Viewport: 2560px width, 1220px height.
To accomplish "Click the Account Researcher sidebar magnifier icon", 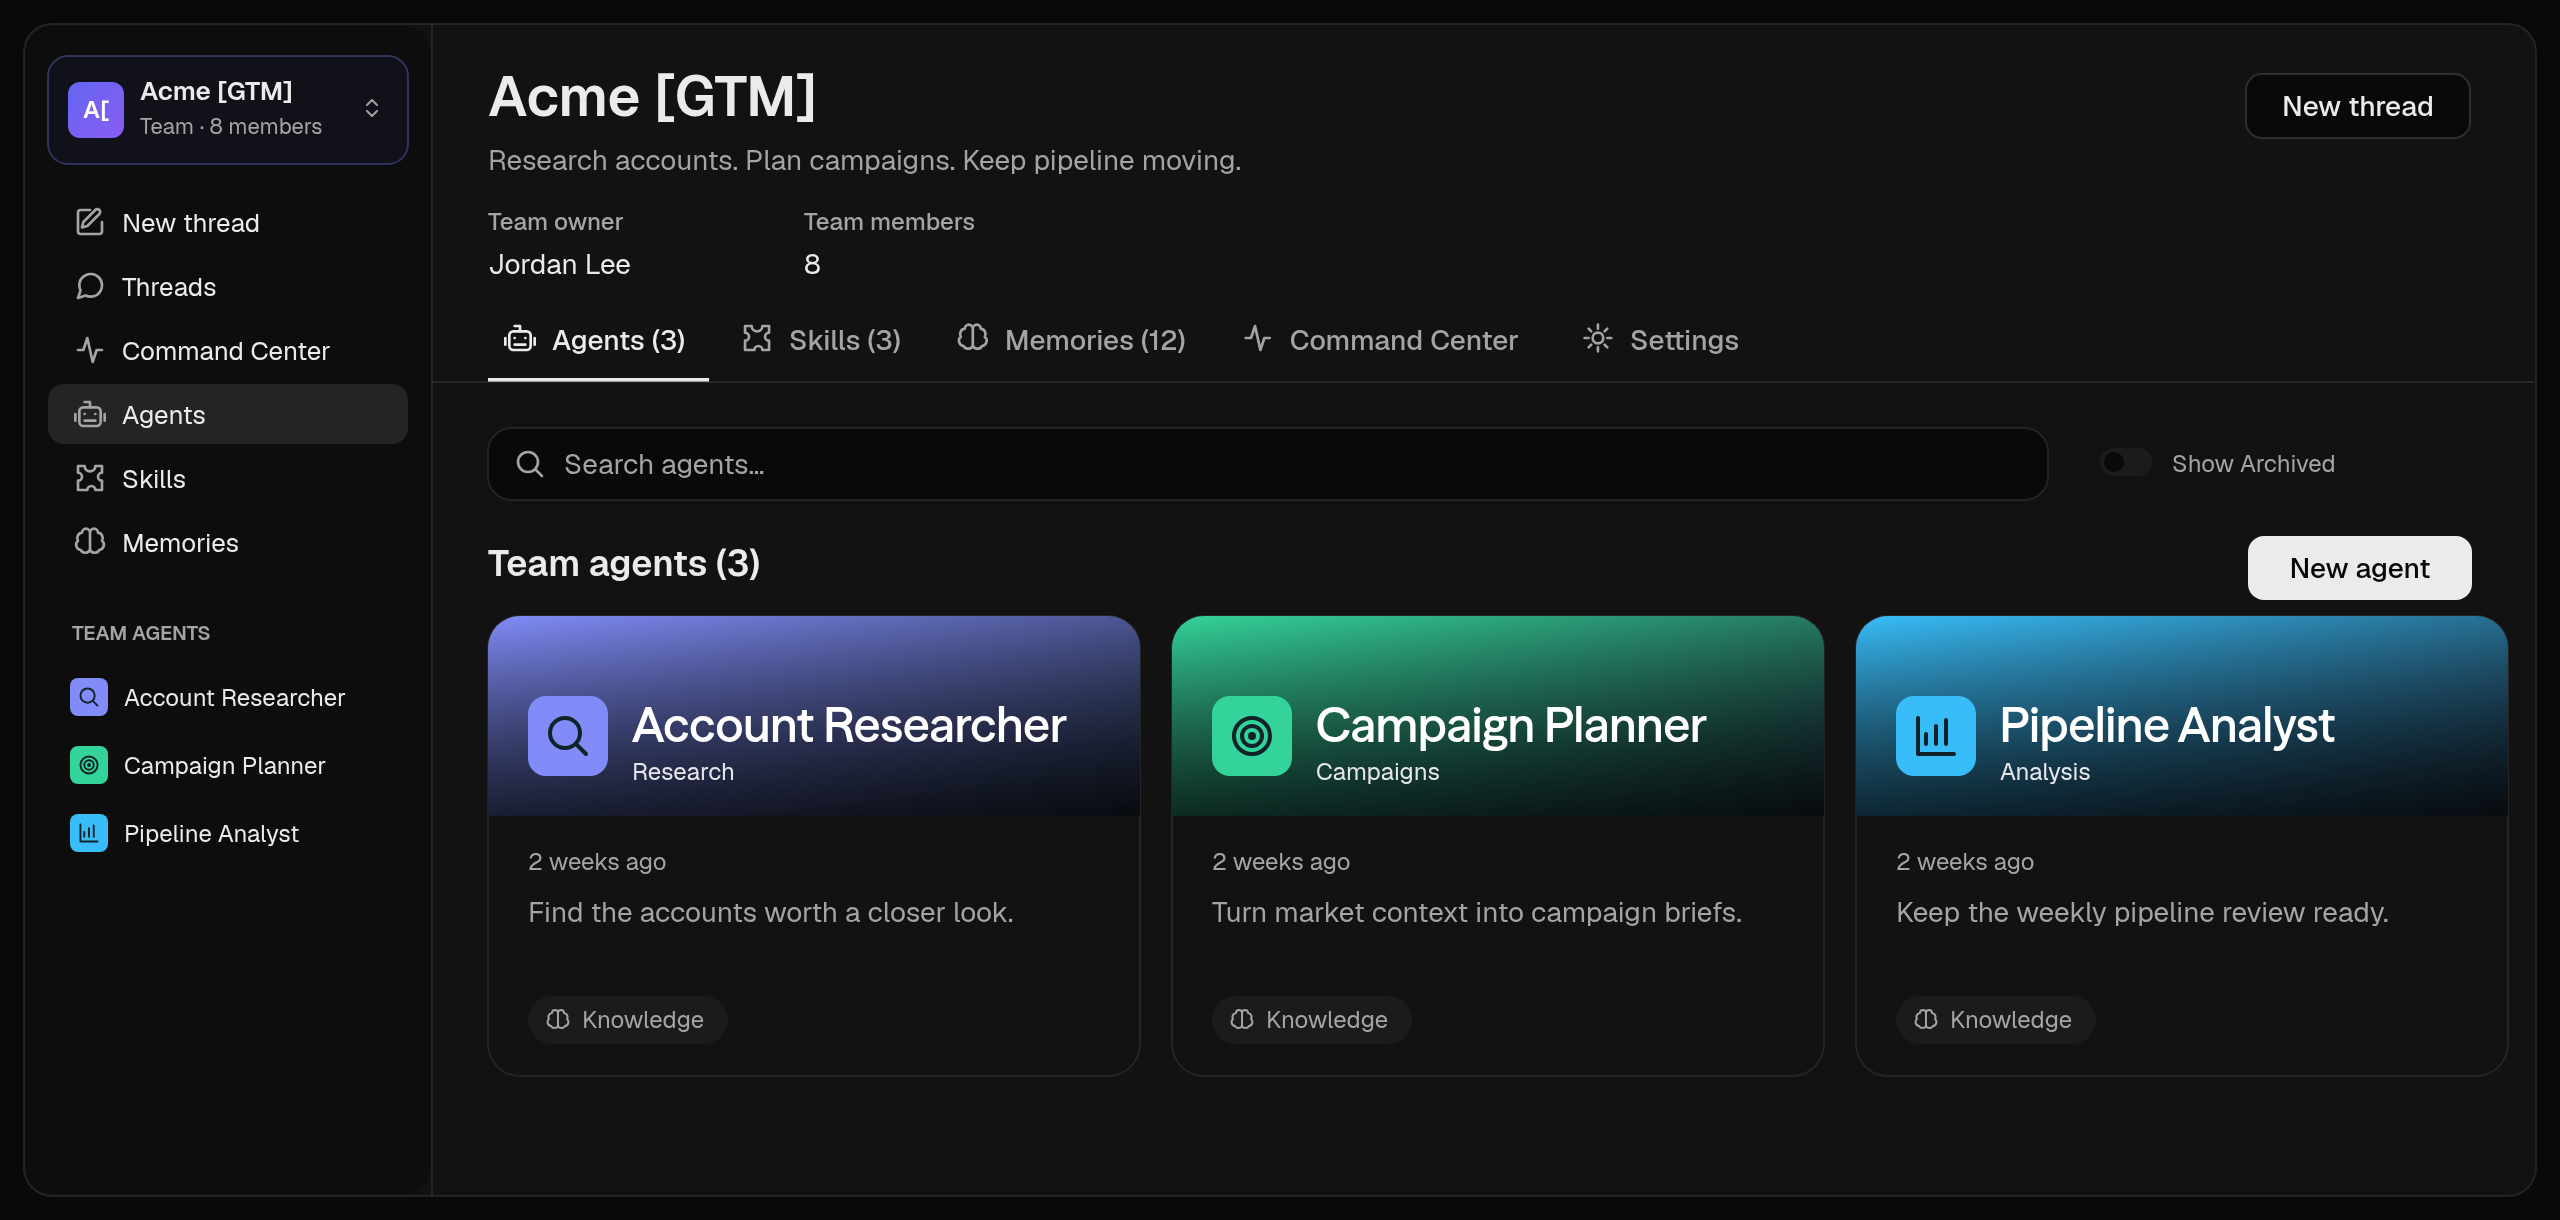I will tap(89, 697).
